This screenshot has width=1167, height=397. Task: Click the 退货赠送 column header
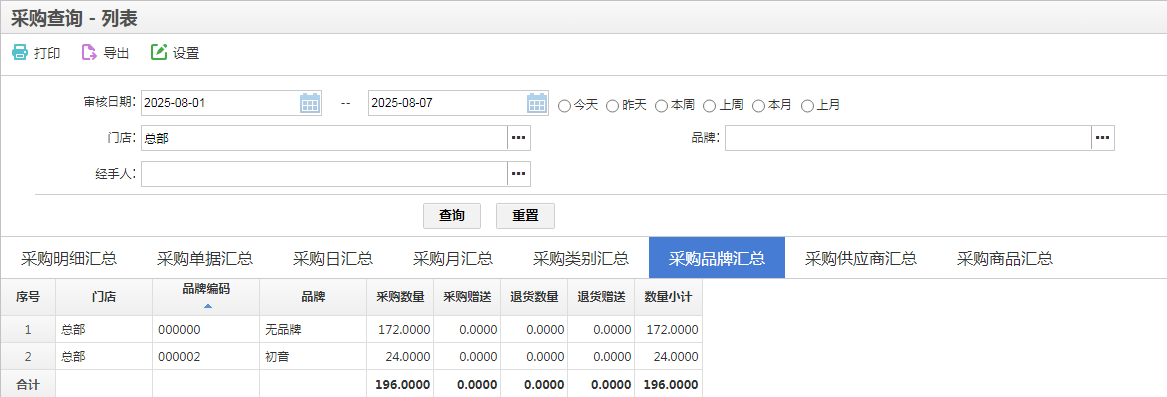601,296
